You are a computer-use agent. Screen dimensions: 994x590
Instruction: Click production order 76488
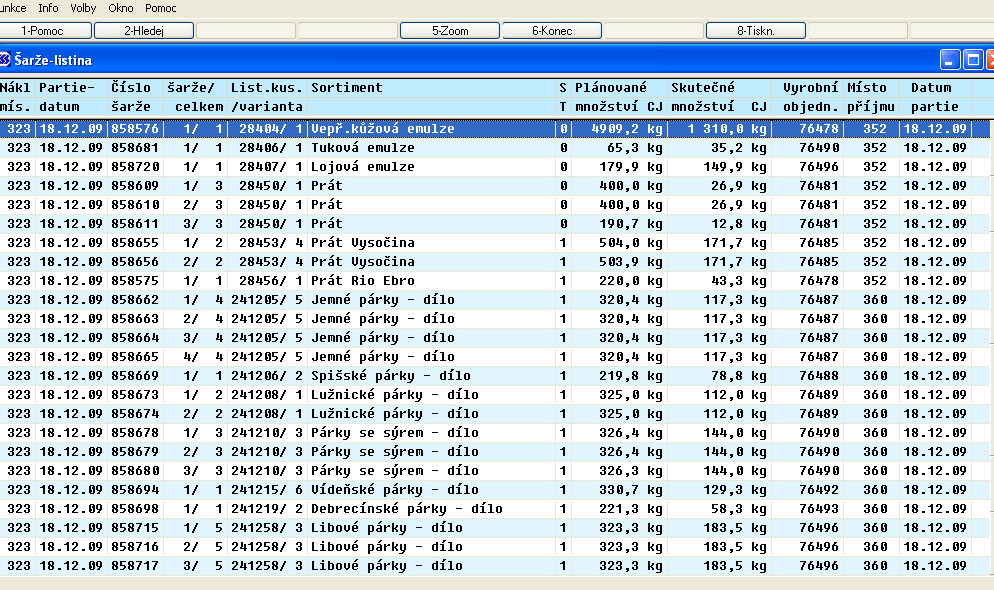819,376
